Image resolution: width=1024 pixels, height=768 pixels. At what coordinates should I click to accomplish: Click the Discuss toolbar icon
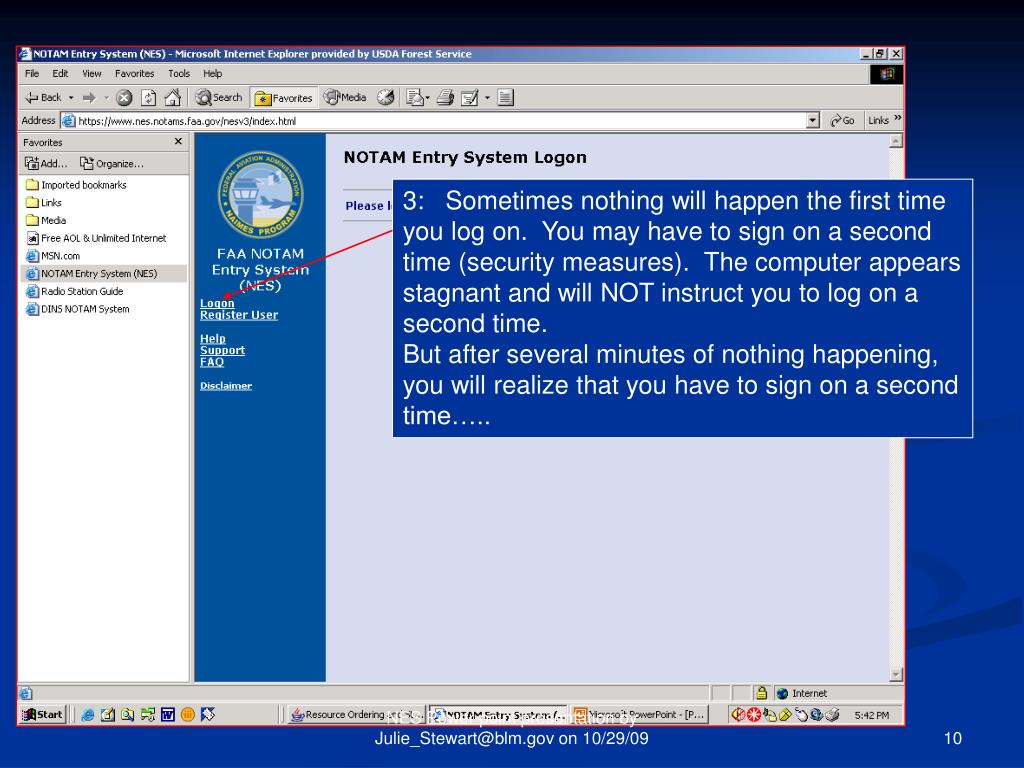click(x=505, y=98)
